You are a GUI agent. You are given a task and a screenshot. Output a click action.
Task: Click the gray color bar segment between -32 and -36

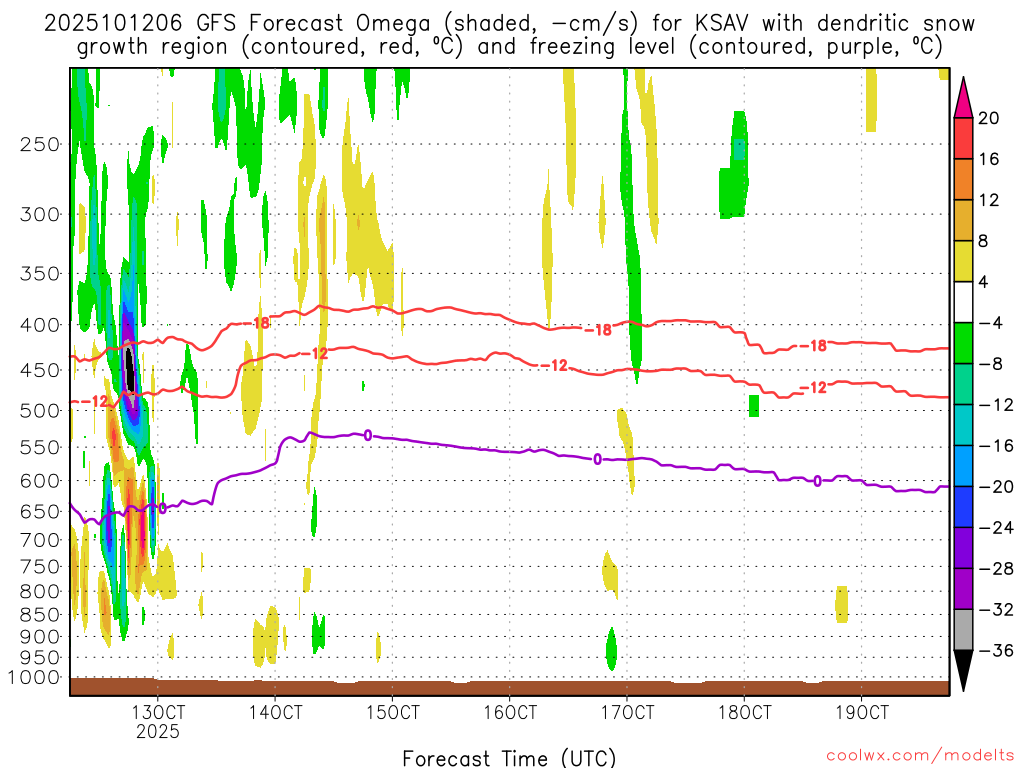point(963,630)
